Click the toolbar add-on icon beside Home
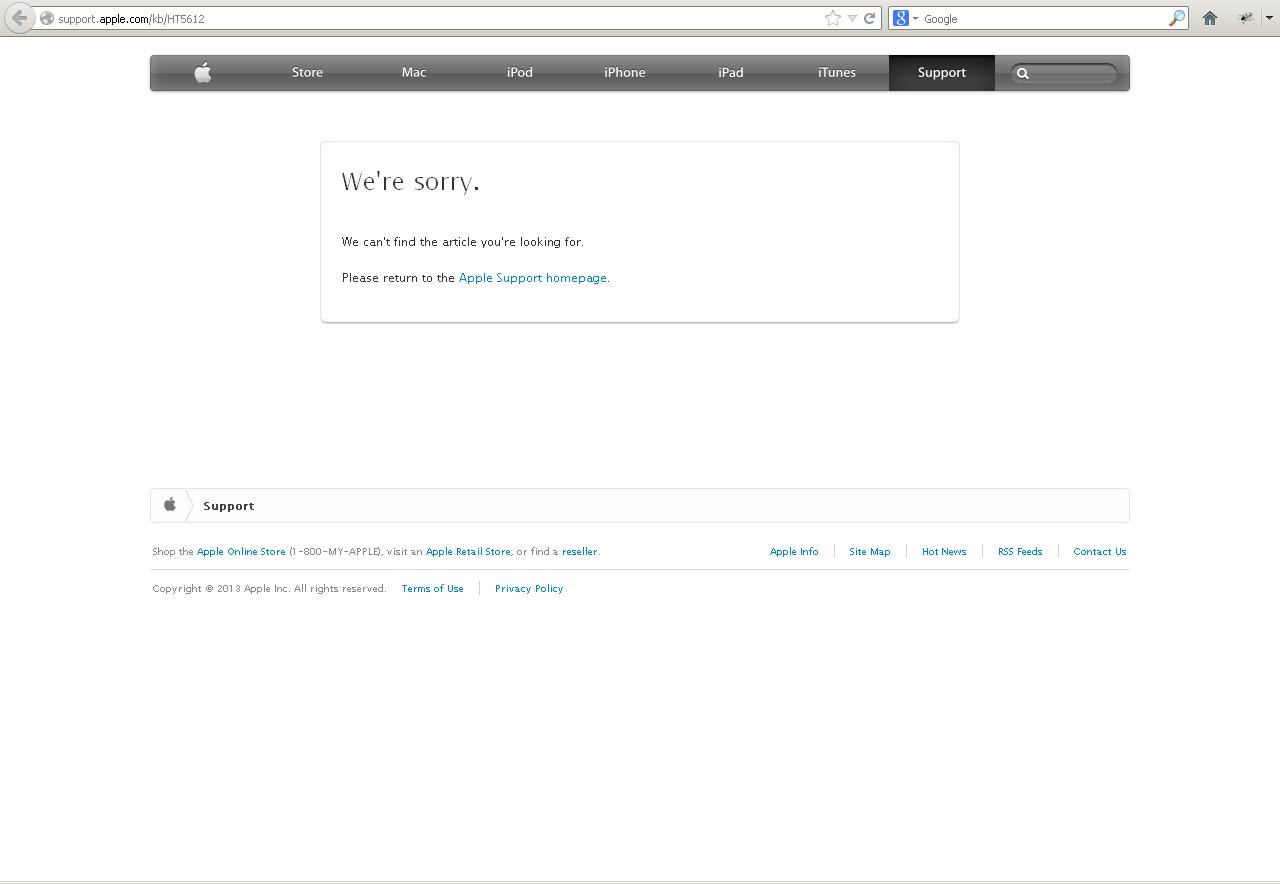 point(1246,18)
